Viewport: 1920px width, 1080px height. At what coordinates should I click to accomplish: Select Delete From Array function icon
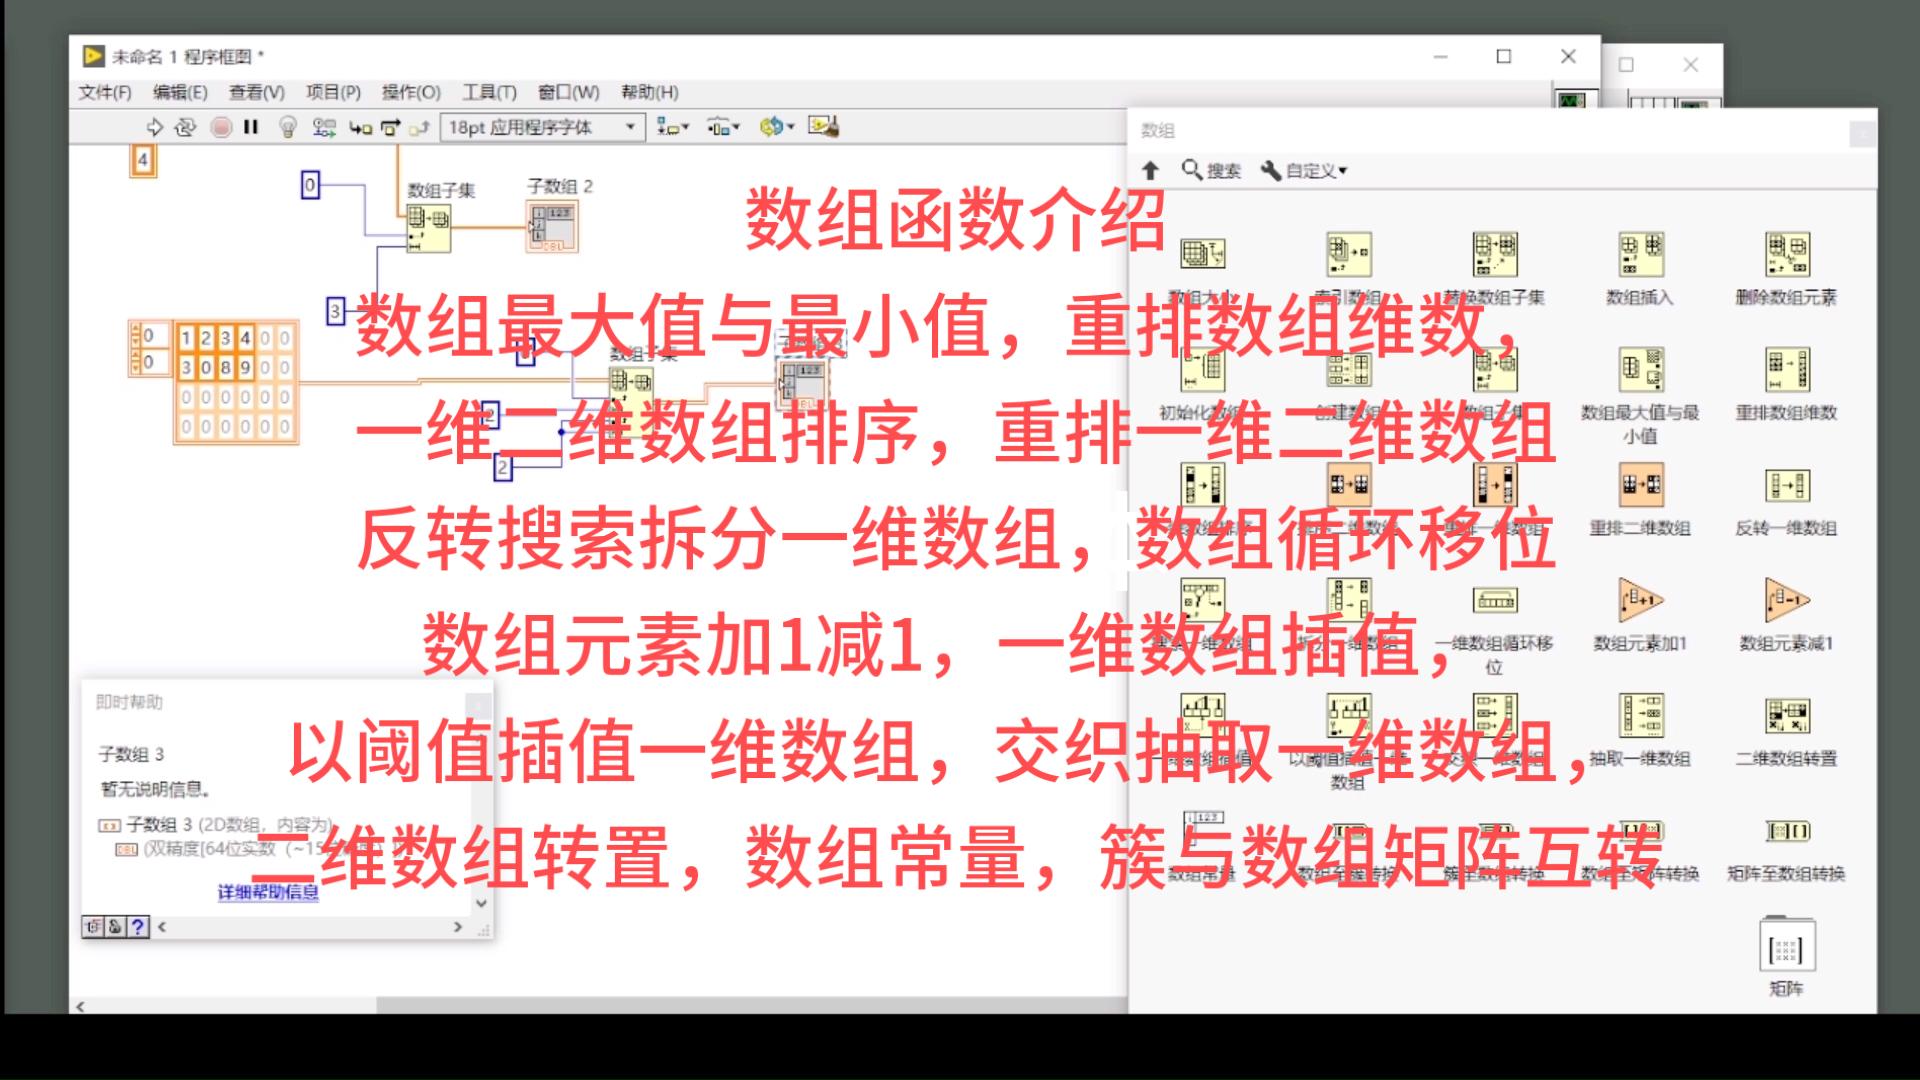tap(1786, 256)
